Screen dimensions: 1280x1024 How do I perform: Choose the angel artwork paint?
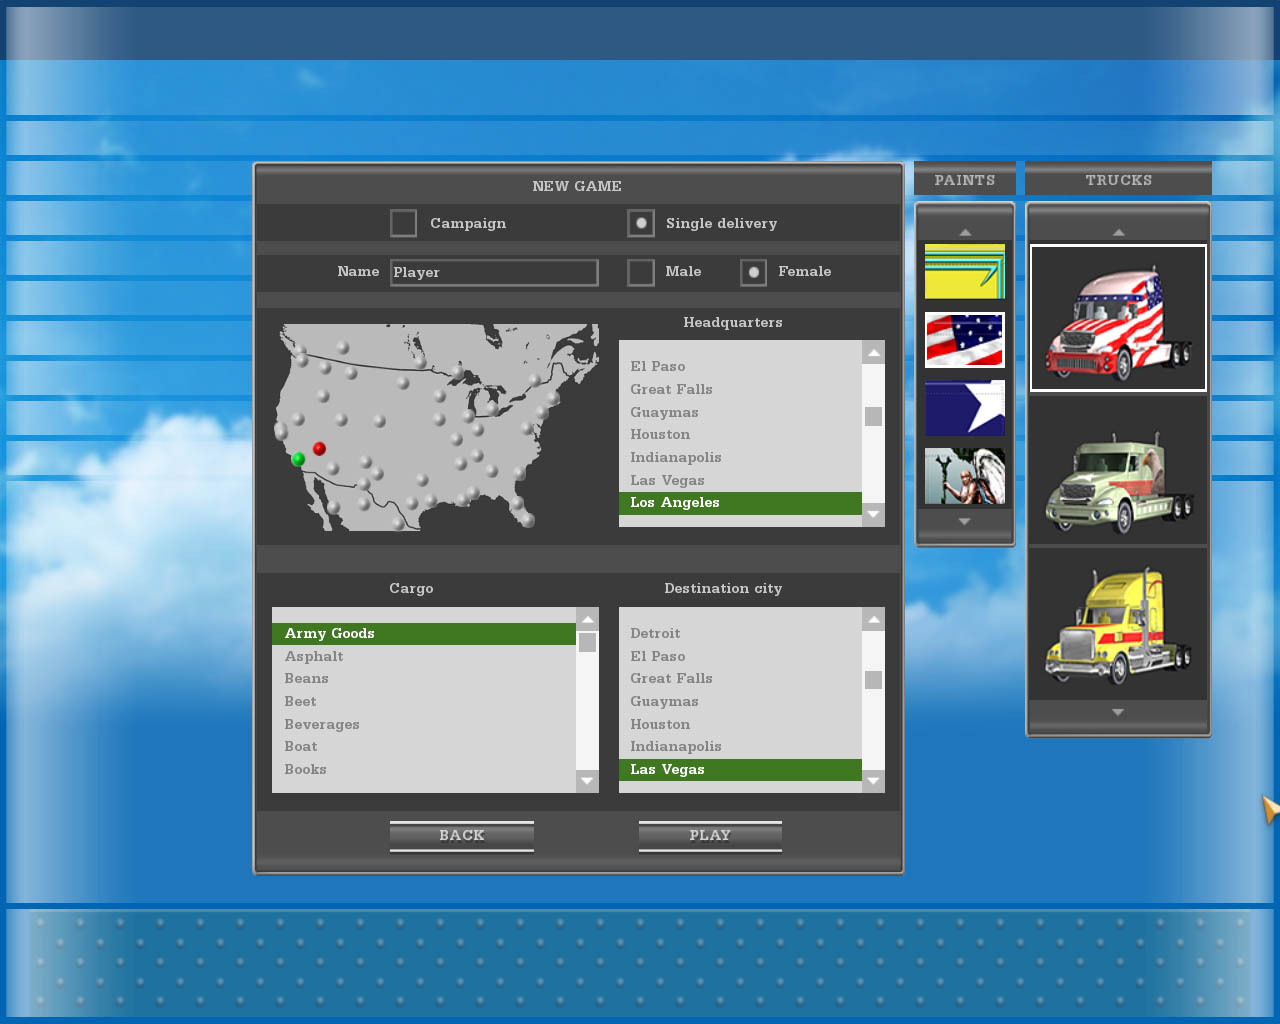[964, 476]
